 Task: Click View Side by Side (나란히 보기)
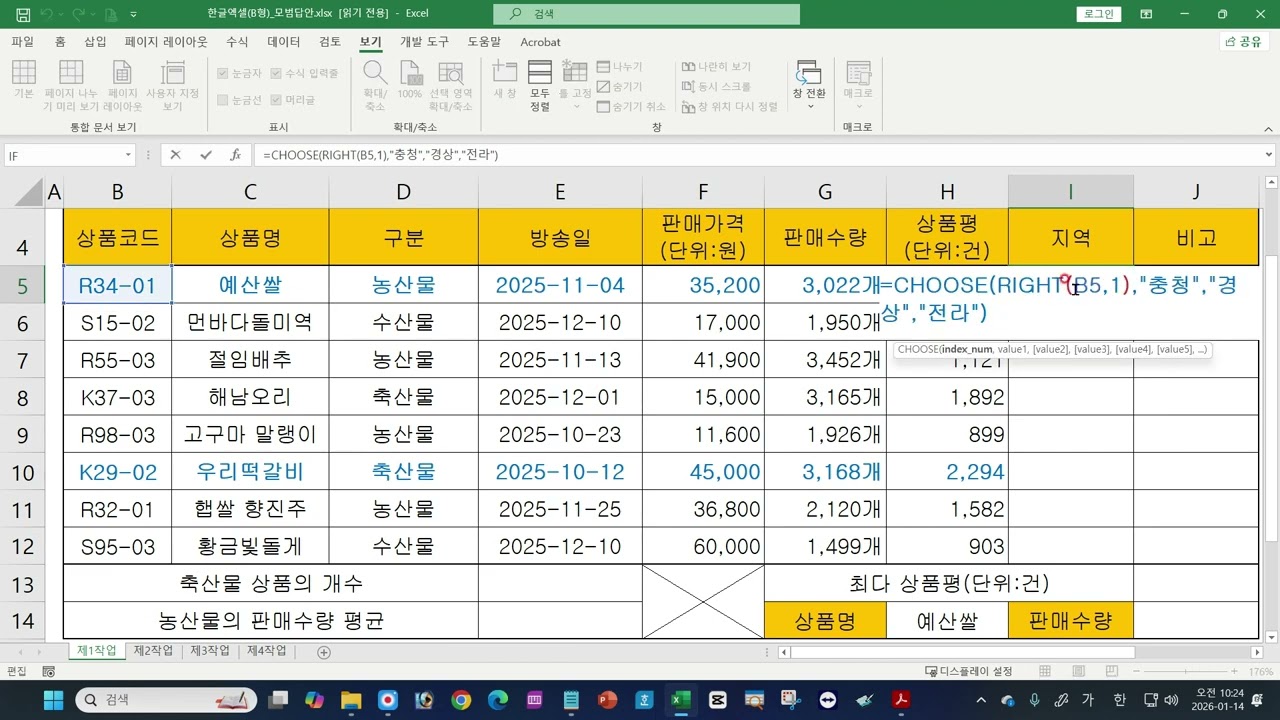[x=716, y=67]
